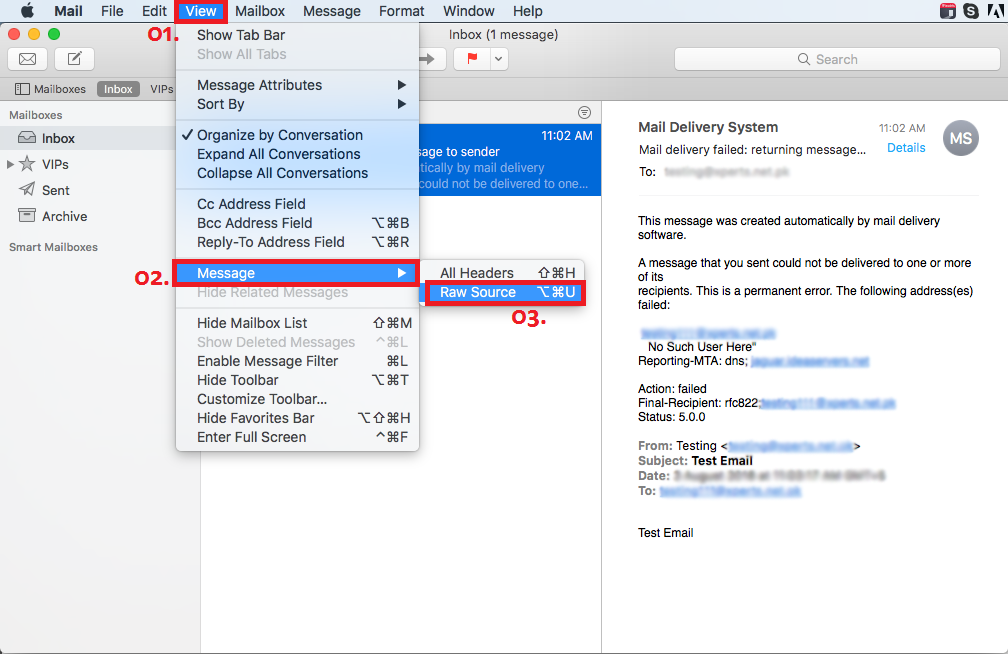
Task: Click the bottom To: address link
Action: (730, 491)
